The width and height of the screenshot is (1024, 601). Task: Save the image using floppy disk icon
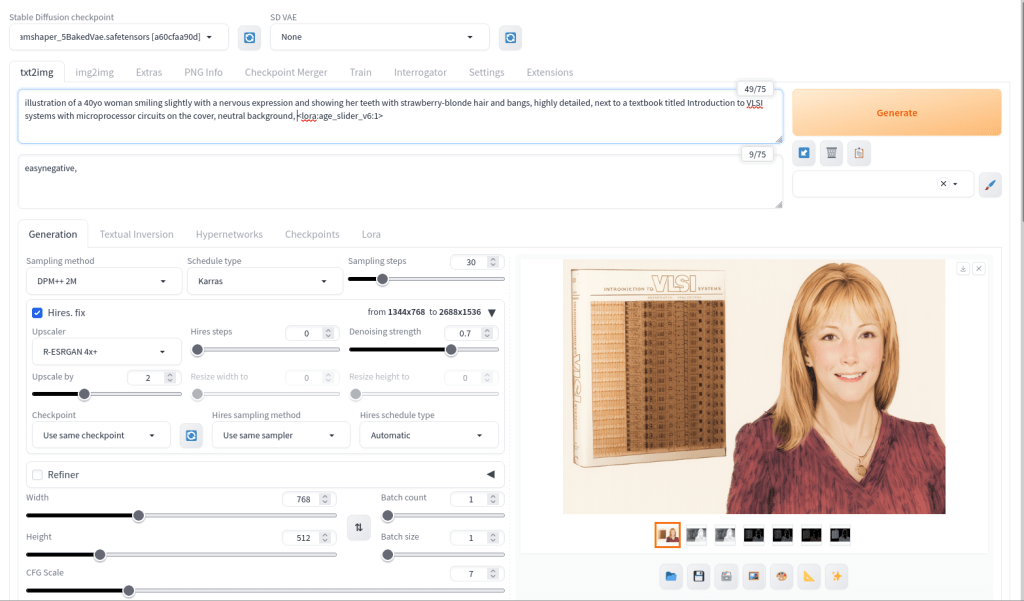point(699,576)
